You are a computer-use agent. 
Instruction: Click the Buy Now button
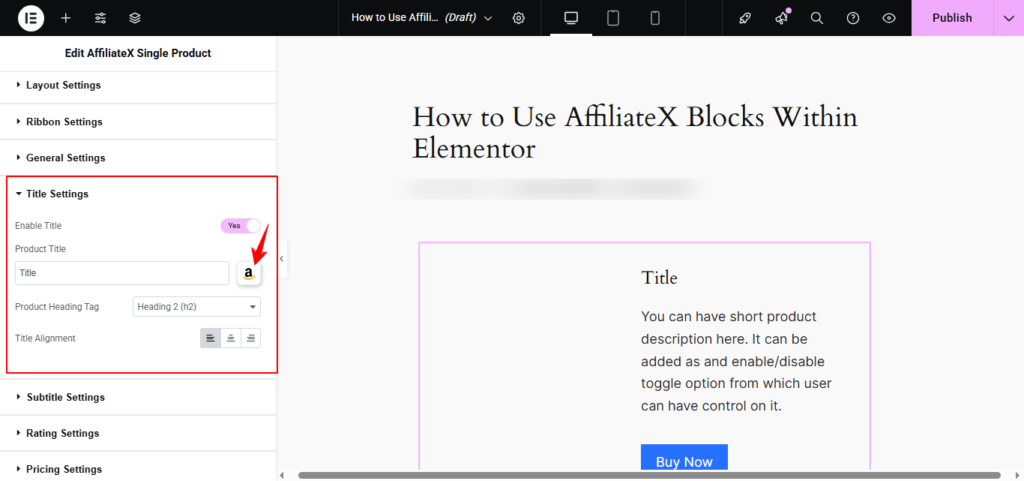[684, 460]
